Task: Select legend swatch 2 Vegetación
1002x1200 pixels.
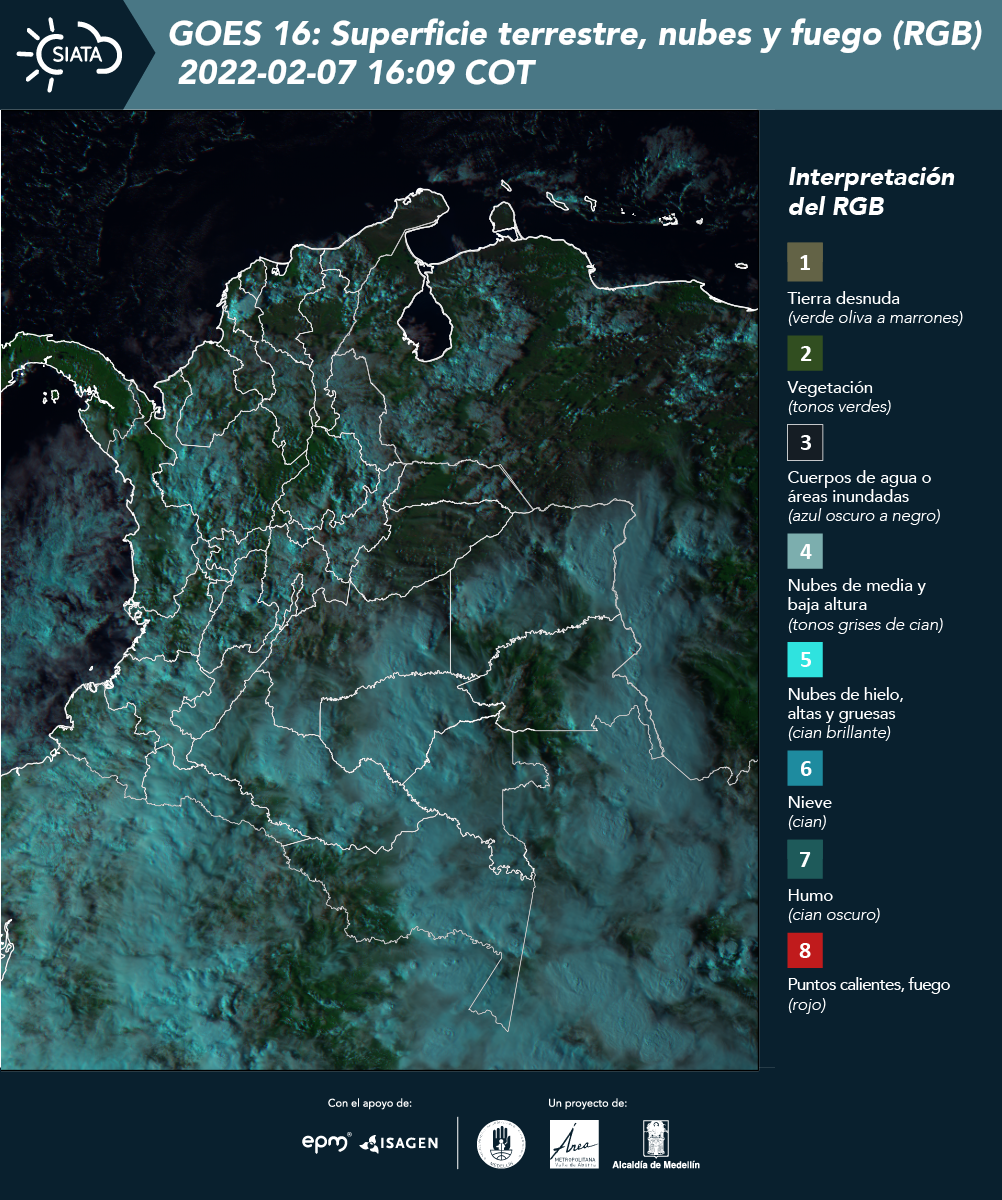Action: pyautogui.click(x=805, y=352)
